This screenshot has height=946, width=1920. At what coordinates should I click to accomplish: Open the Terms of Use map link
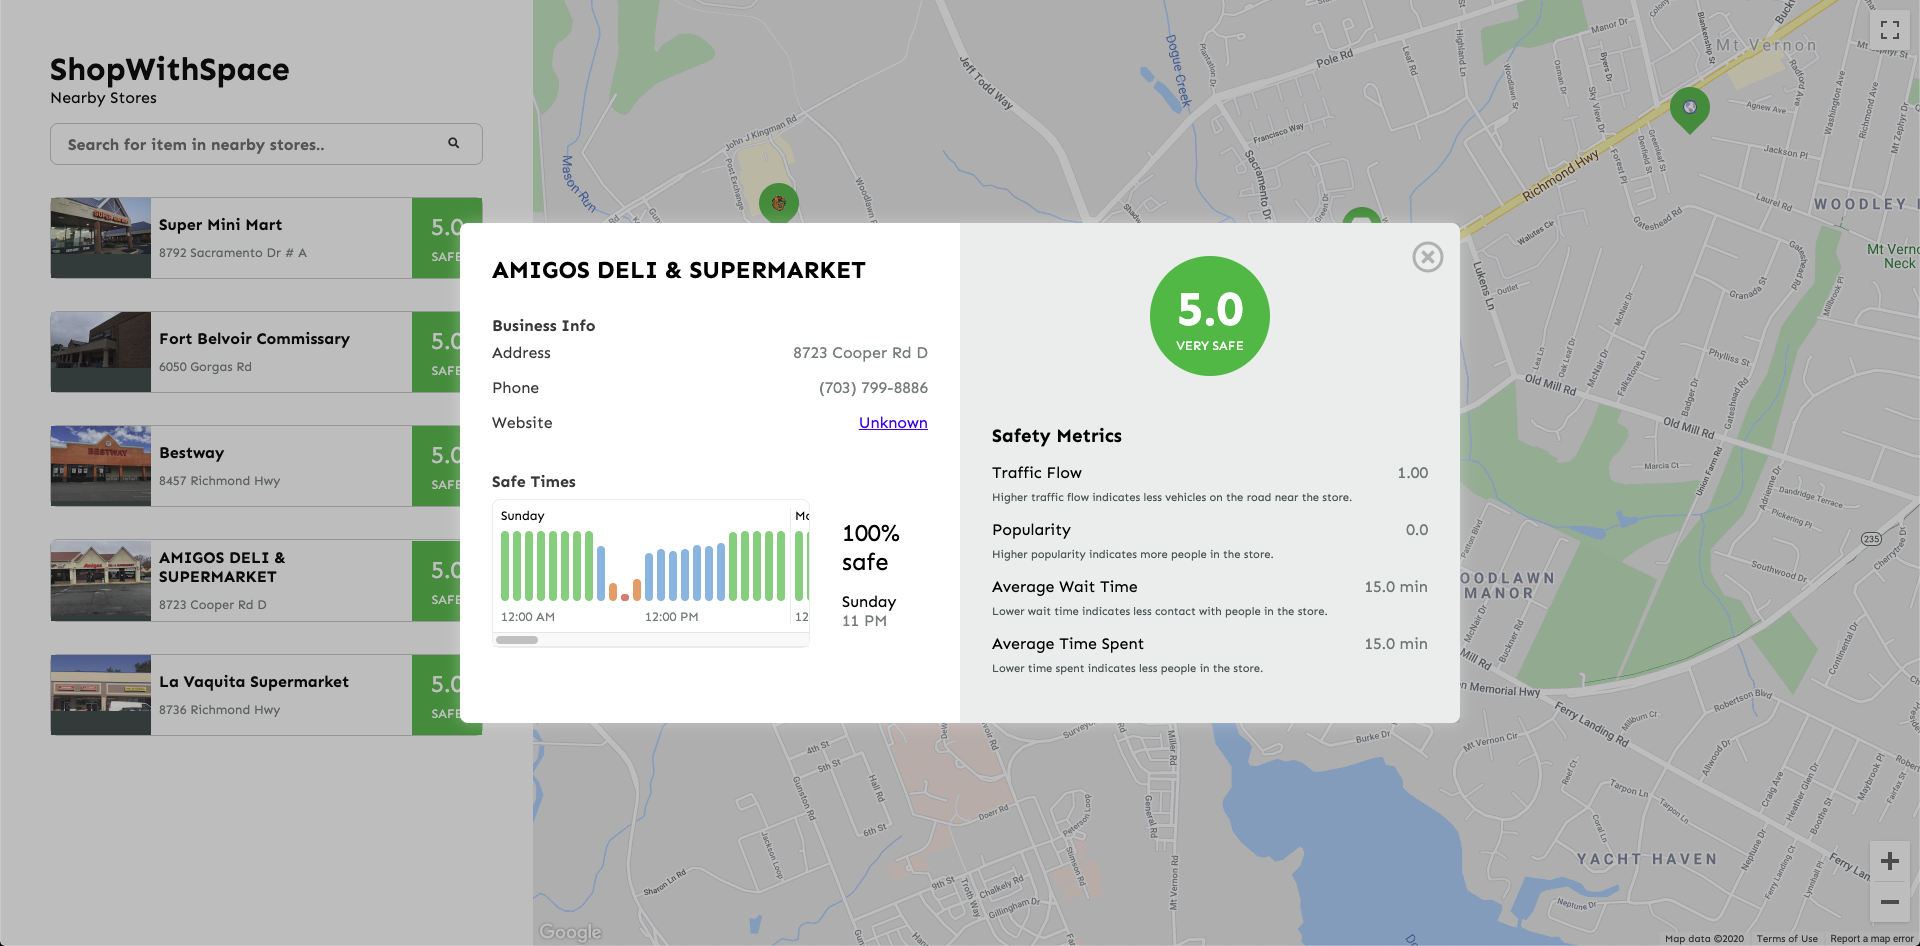1787,939
